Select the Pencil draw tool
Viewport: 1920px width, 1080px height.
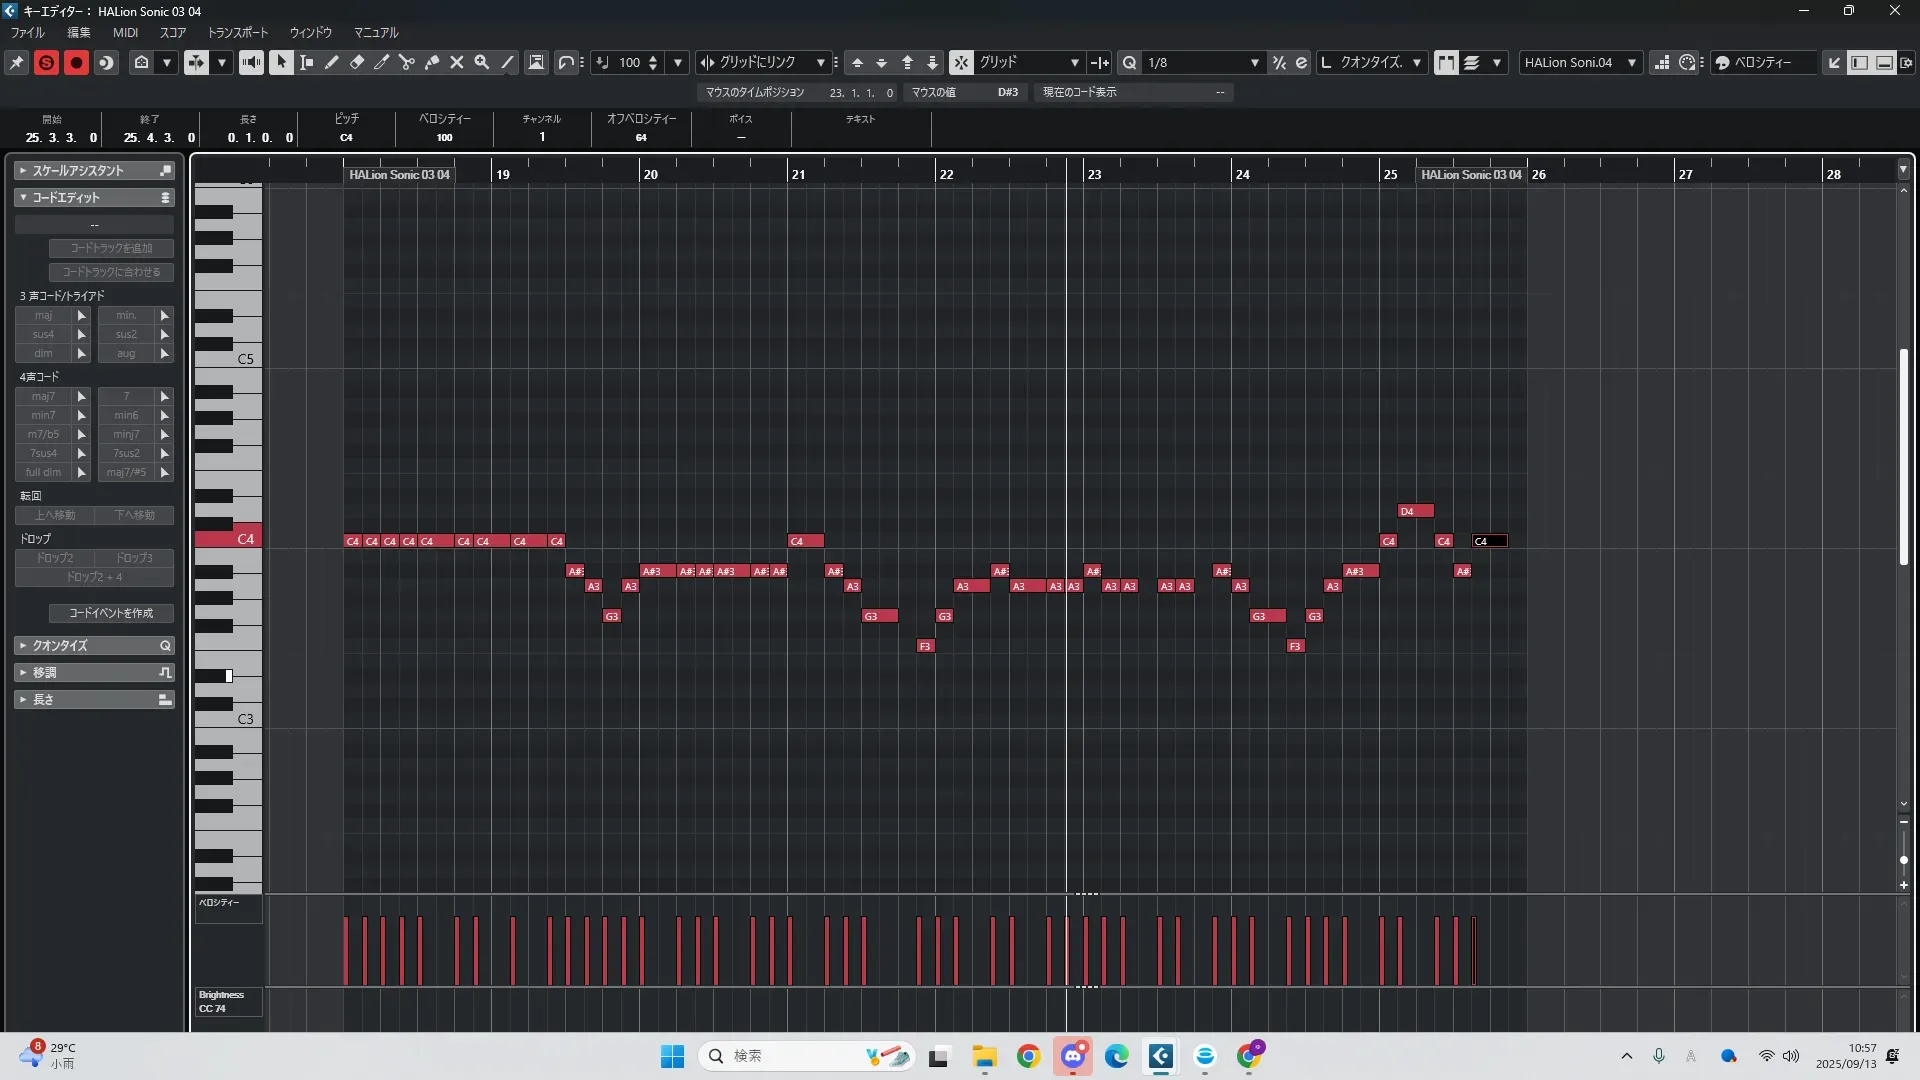coord(332,62)
